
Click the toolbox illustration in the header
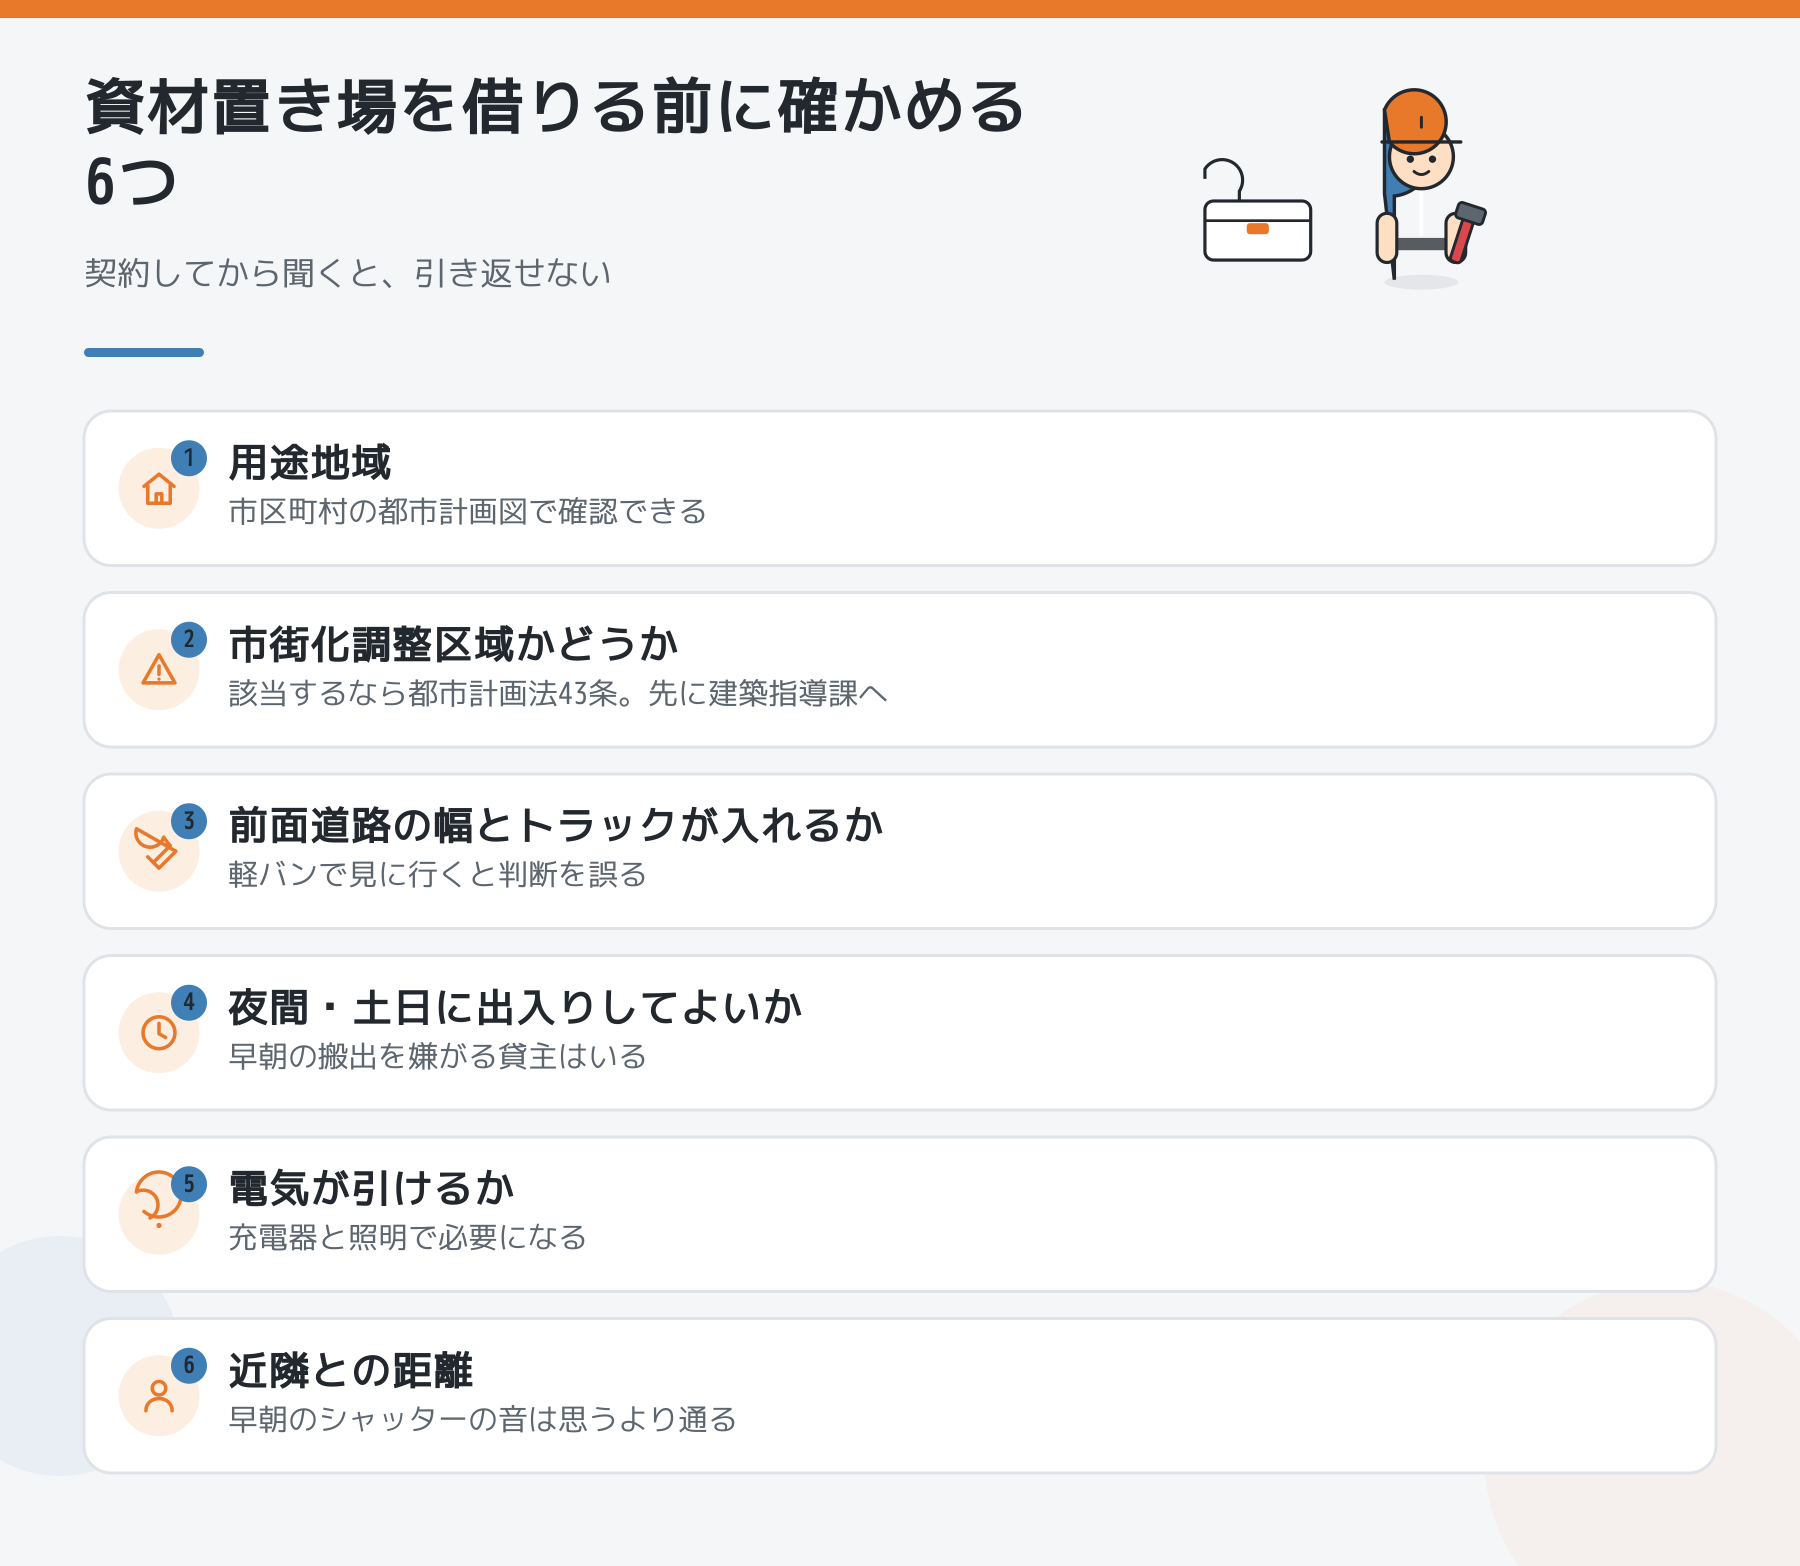pyautogui.click(x=1257, y=211)
